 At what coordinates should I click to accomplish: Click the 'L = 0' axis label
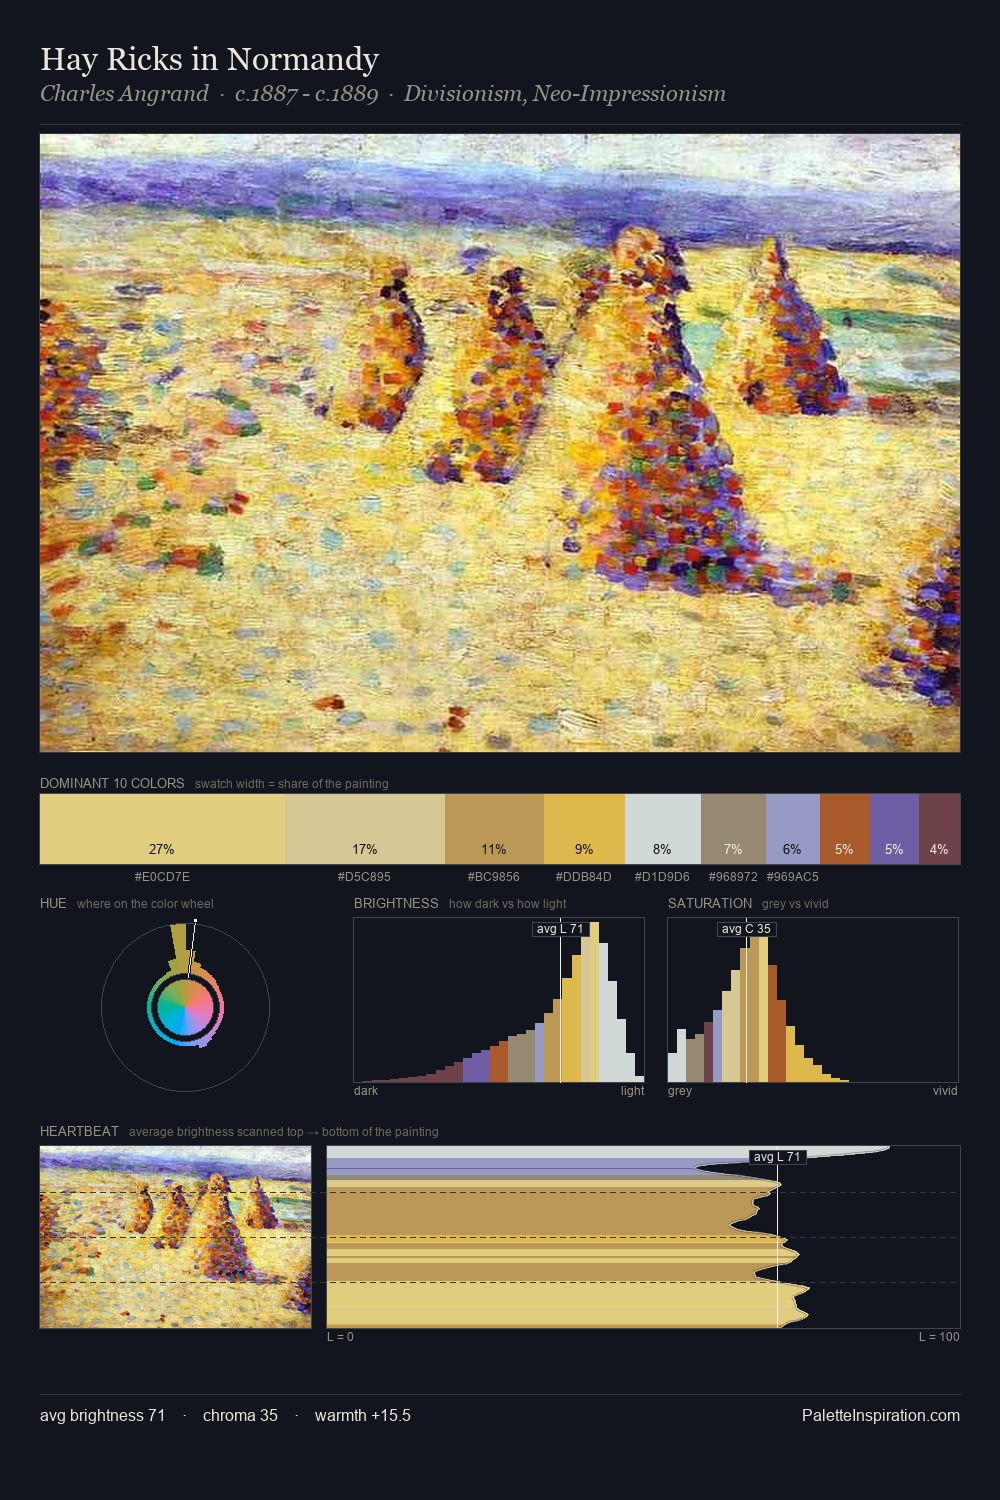[340, 1337]
